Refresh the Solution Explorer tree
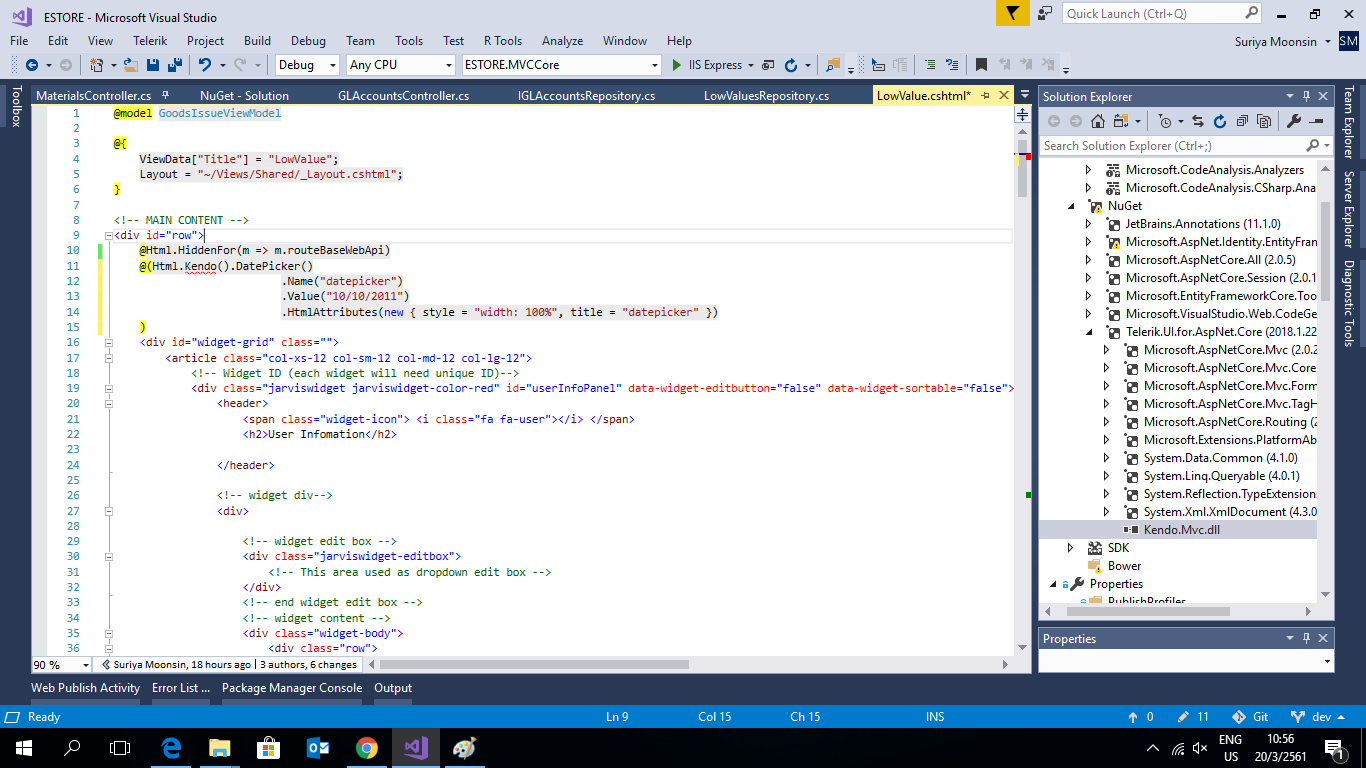The height and width of the screenshot is (768, 1366). 1220,121
